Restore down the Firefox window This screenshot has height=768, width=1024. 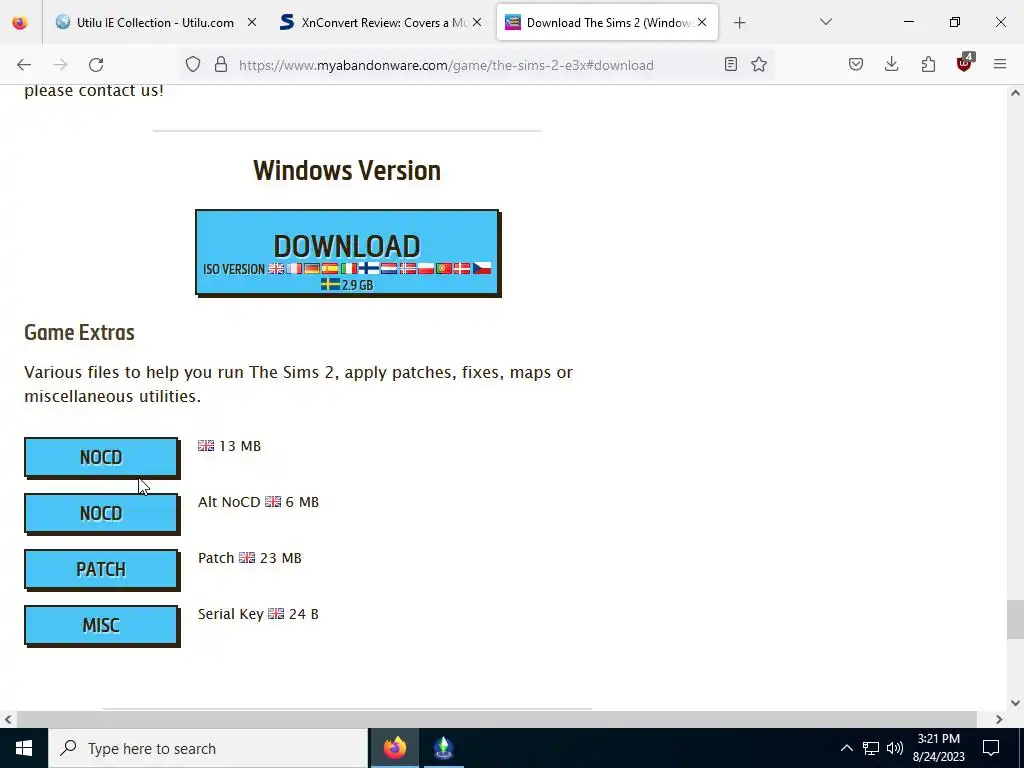point(955,22)
